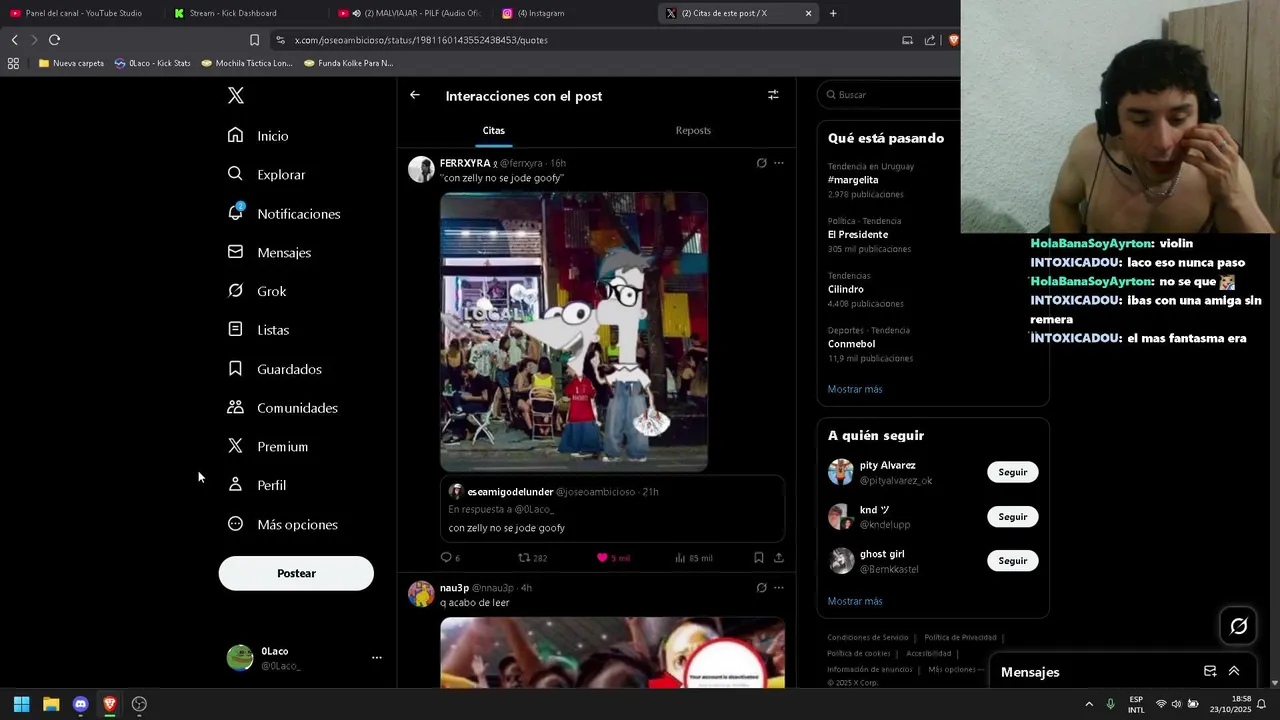
Task: Open Perfil in the sidebar
Action: point(256,485)
